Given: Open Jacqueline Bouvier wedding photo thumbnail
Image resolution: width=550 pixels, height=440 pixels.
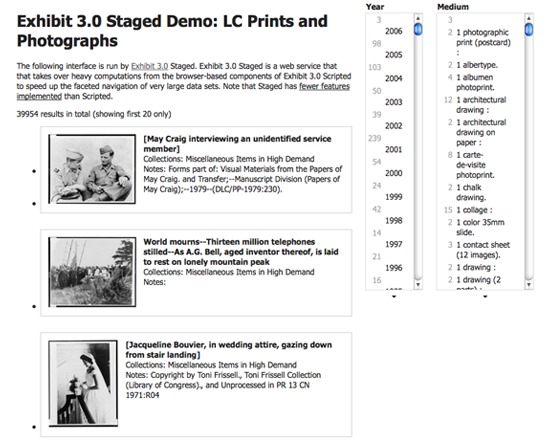Looking at the screenshot, I should pos(83,383).
